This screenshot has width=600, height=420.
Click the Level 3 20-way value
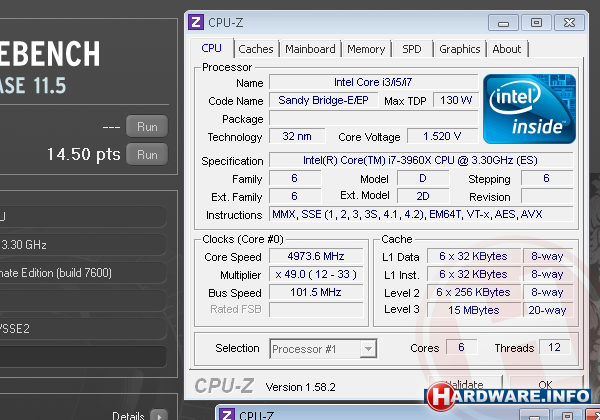(548, 310)
